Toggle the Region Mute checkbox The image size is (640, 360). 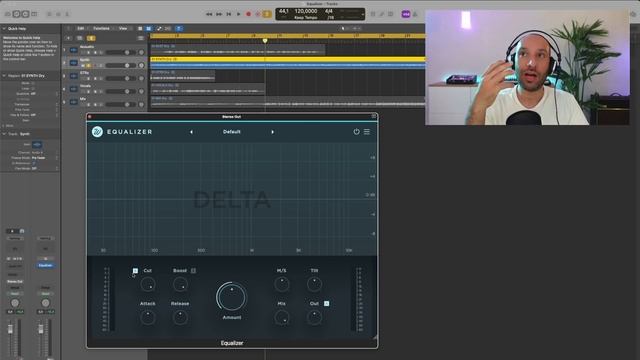33,83
